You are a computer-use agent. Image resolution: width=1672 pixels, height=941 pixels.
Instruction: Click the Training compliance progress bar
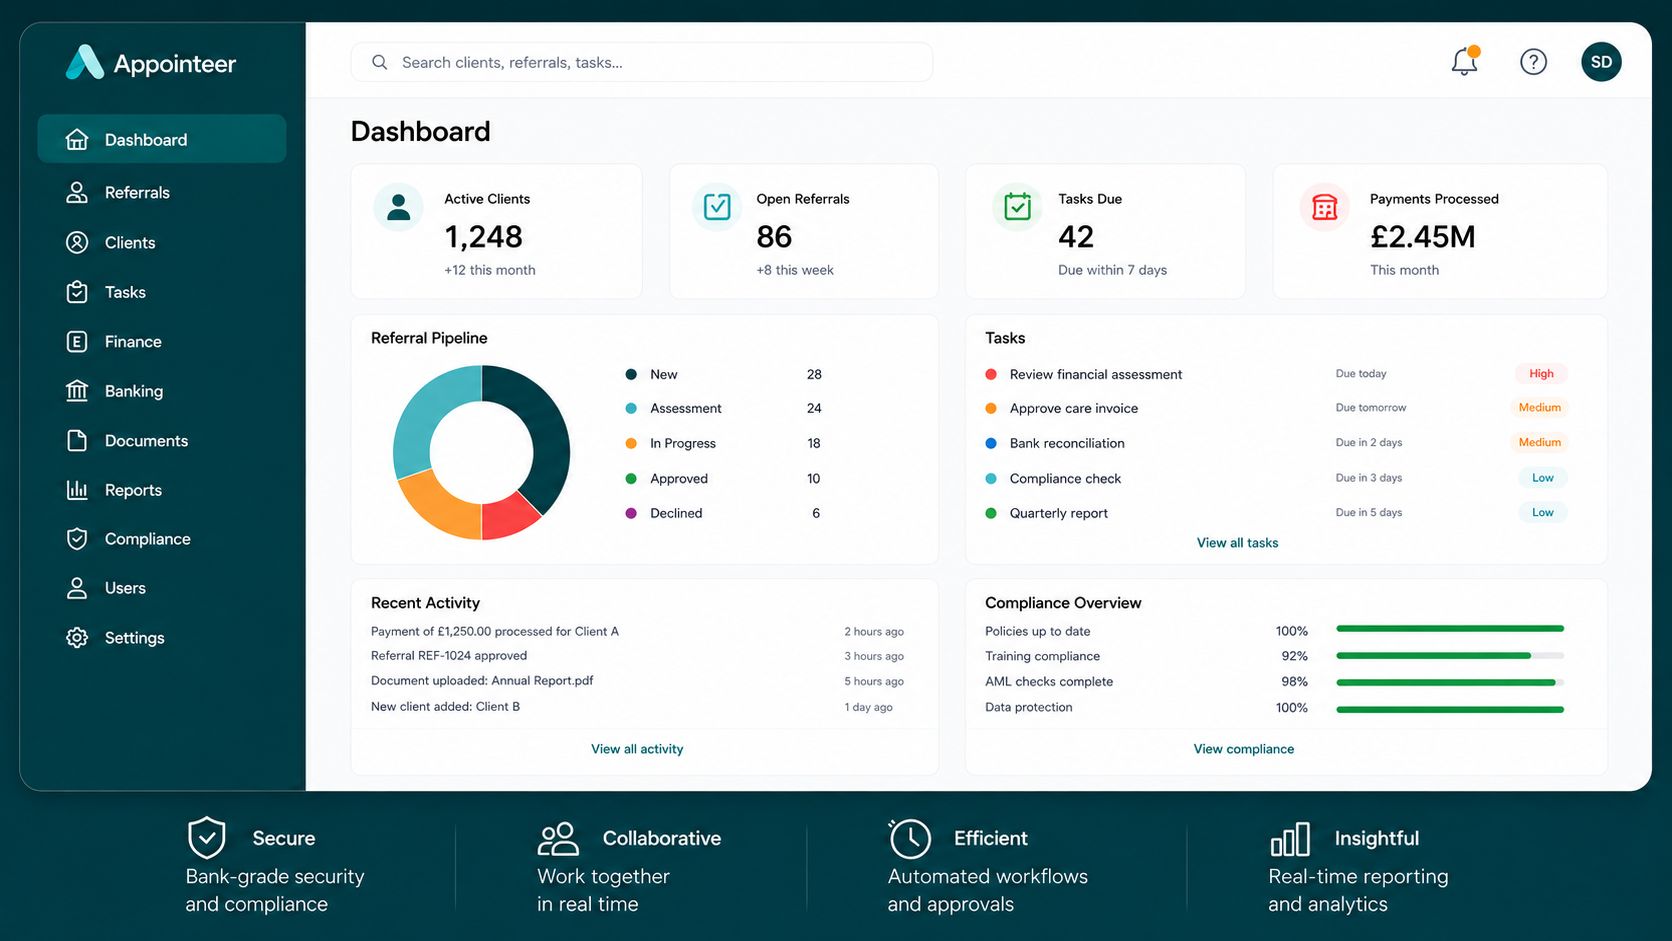[1450, 656]
